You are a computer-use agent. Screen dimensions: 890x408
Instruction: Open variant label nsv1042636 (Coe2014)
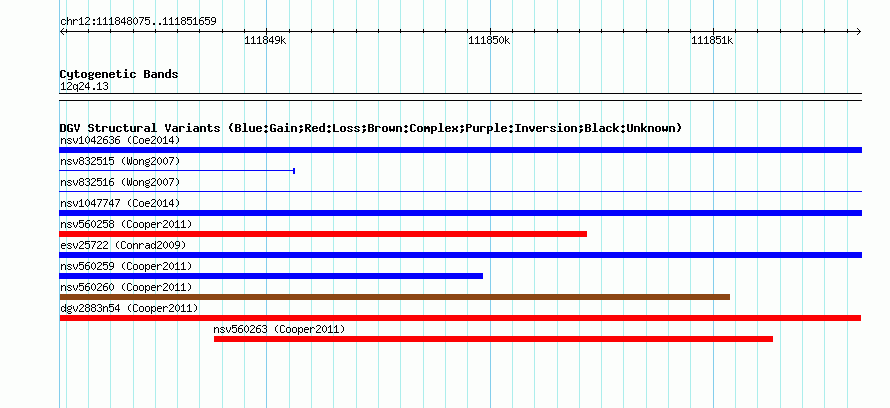[120, 140]
